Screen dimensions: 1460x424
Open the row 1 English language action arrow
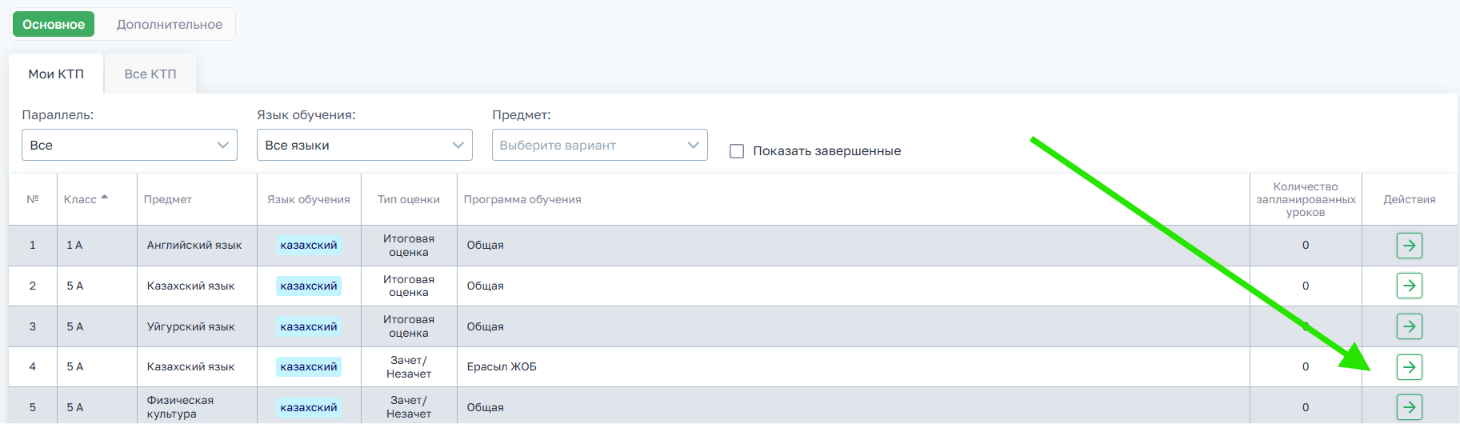point(1409,246)
